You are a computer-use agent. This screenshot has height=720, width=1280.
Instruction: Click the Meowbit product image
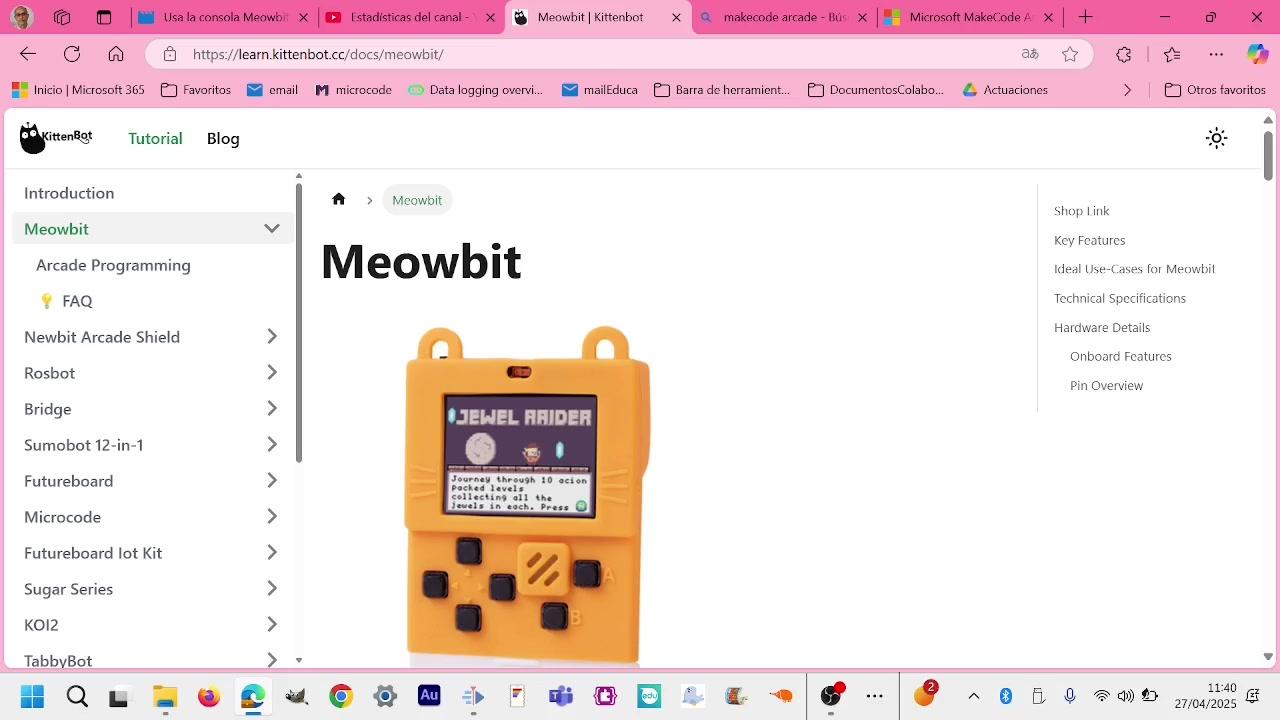[527, 494]
